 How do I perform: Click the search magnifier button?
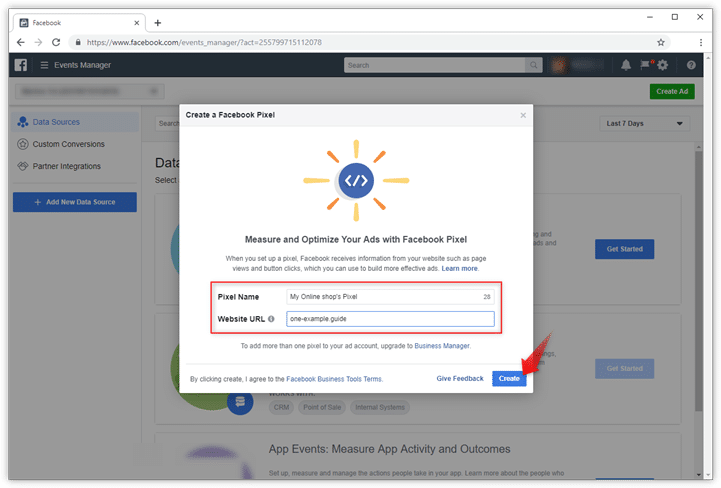tap(541, 65)
